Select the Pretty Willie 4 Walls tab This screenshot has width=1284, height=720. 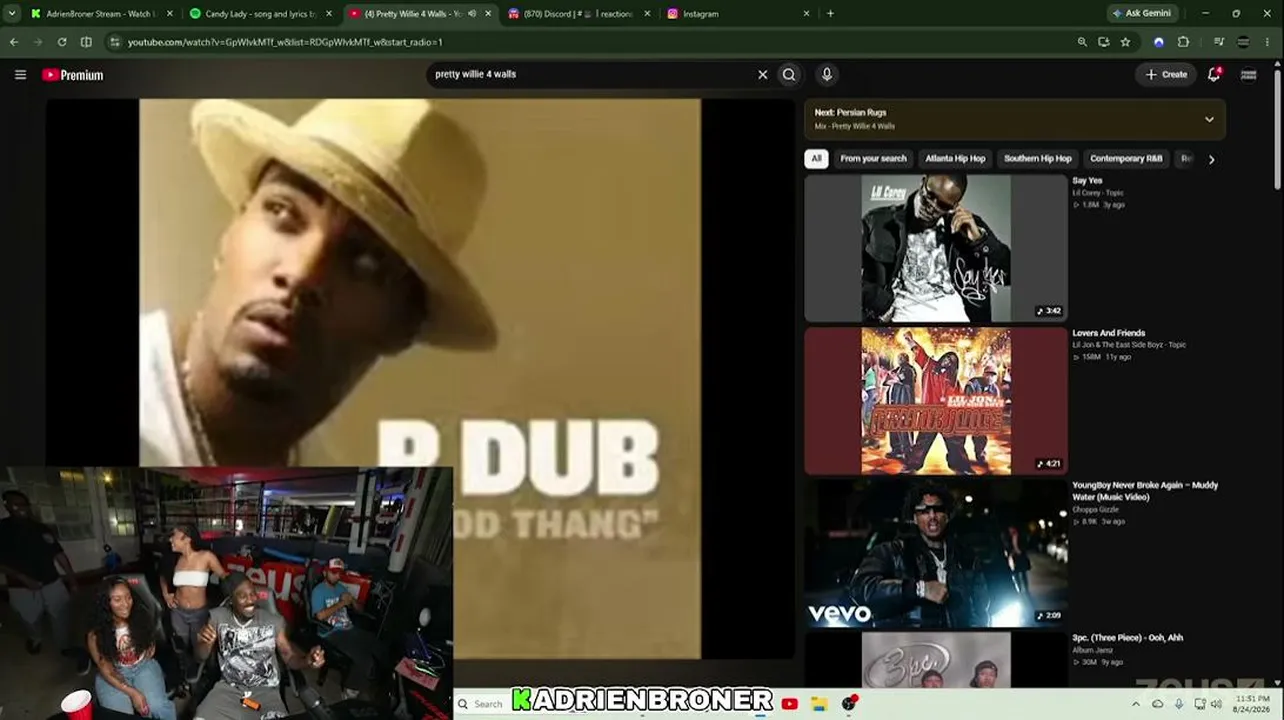pos(420,14)
